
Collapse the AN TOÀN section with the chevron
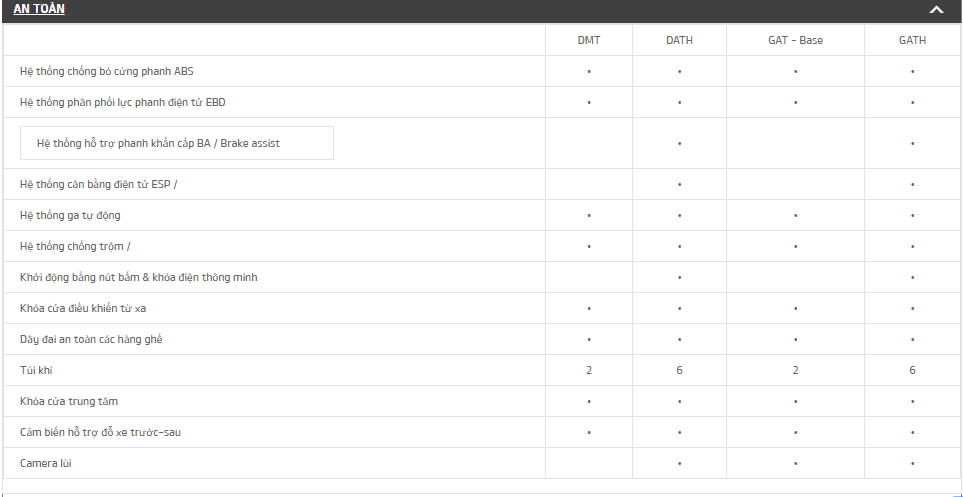pos(936,10)
